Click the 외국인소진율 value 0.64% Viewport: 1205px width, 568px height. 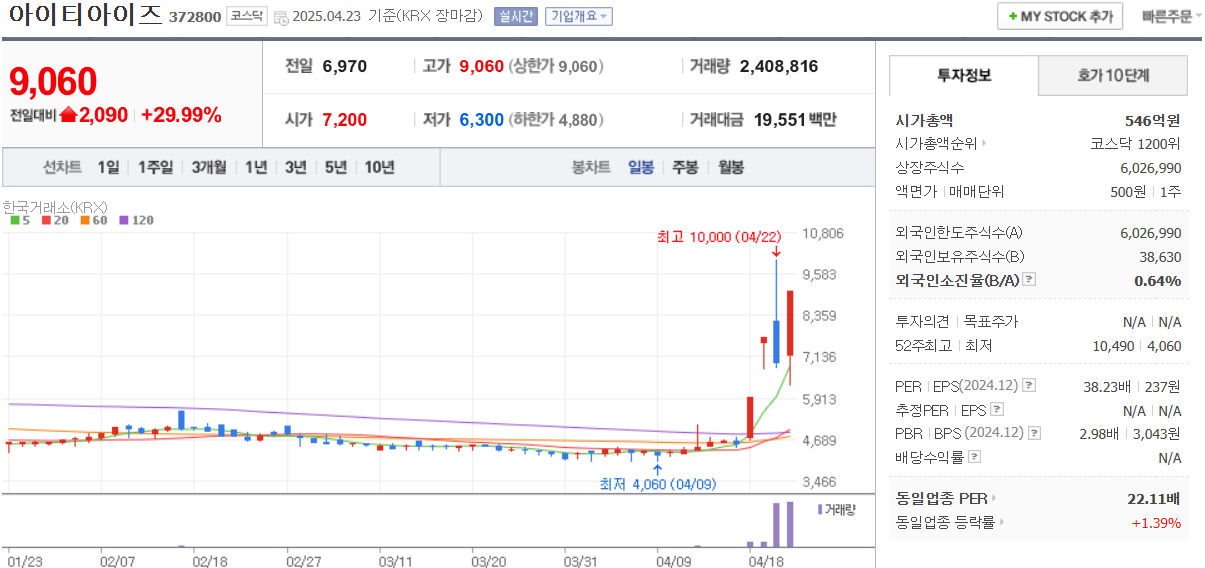pos(1158,280)
